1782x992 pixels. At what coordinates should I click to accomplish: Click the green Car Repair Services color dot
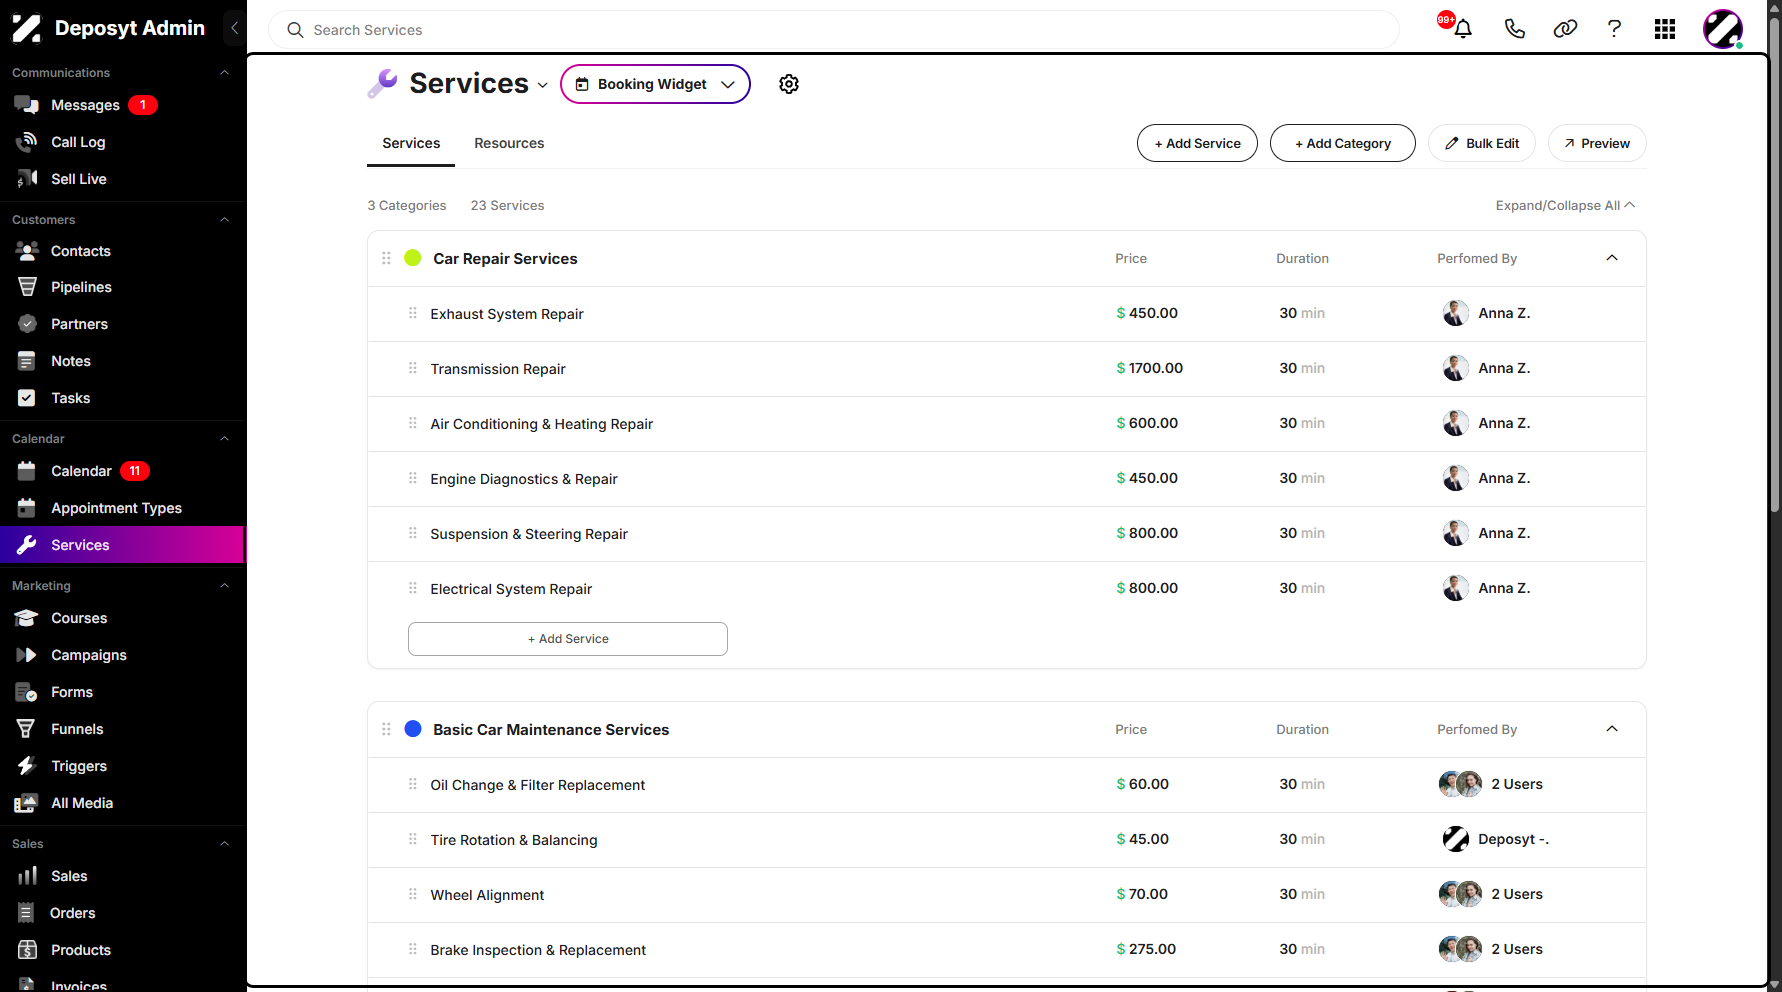[413, 258]
